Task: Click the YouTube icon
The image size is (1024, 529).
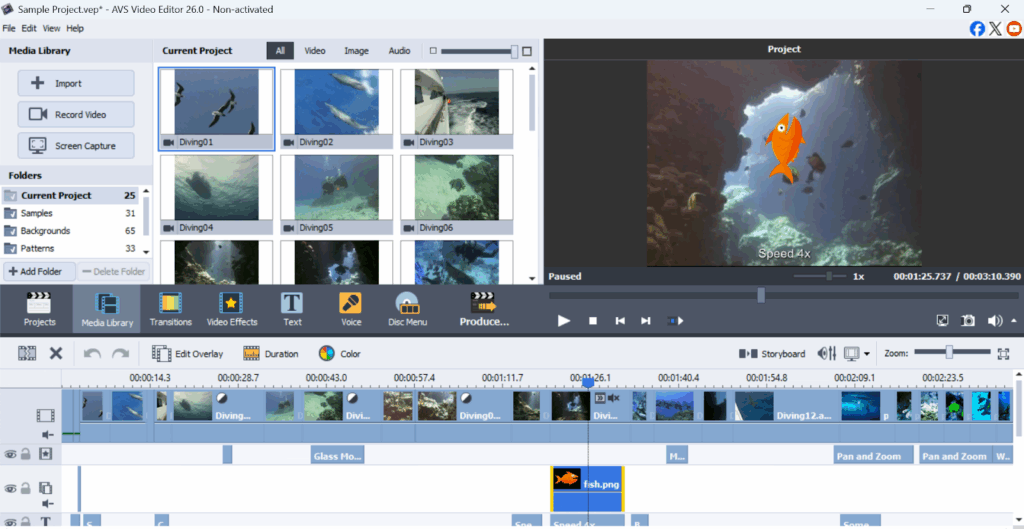Action: coord(1014,28)
